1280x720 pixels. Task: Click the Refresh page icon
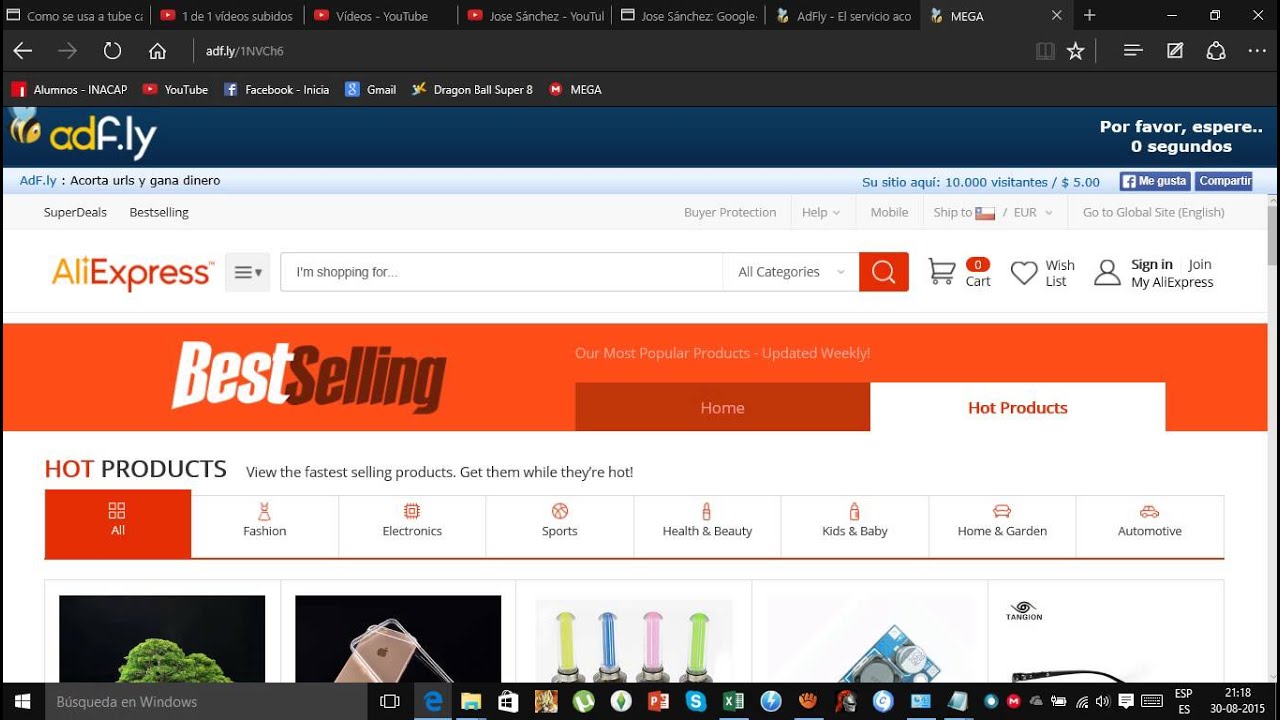112,51
